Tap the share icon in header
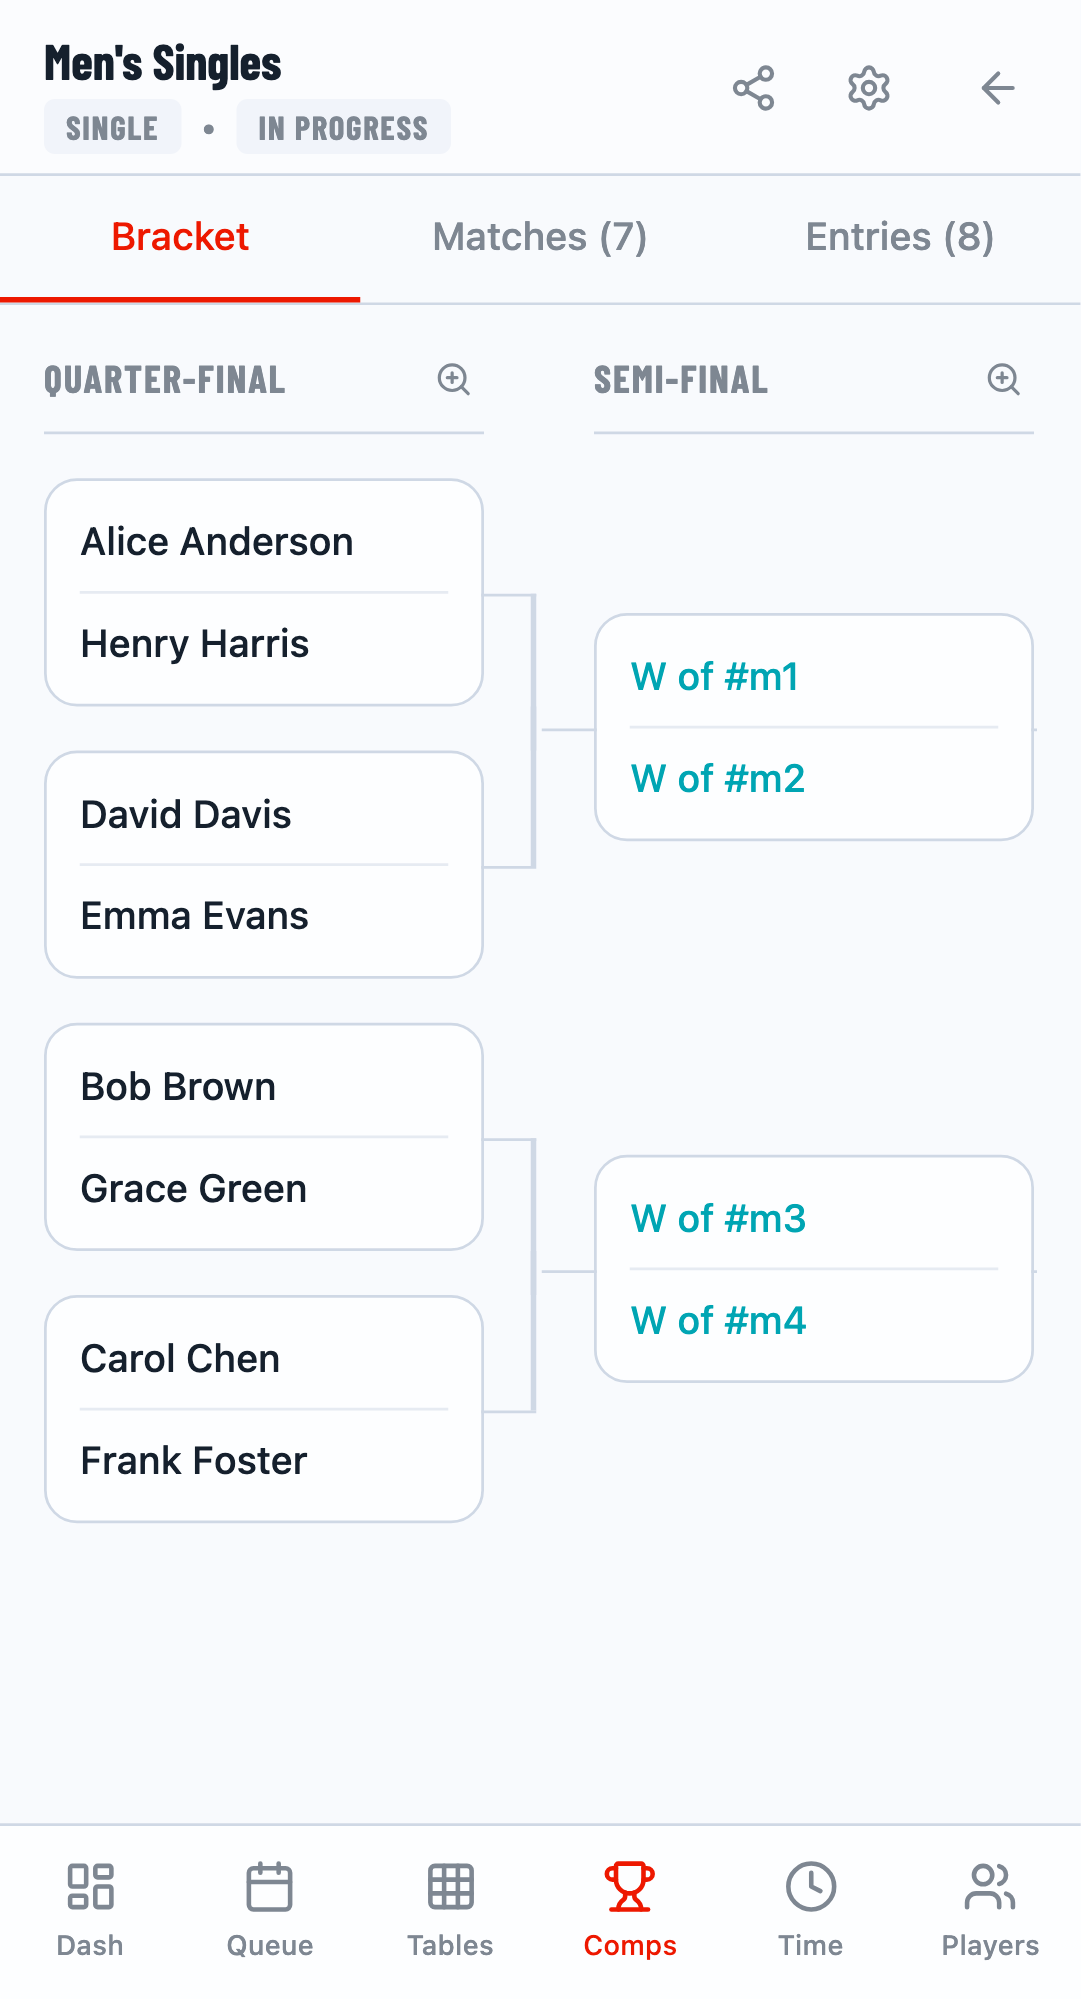This screenshot has width=1081, height=1999. click(753, 89)
